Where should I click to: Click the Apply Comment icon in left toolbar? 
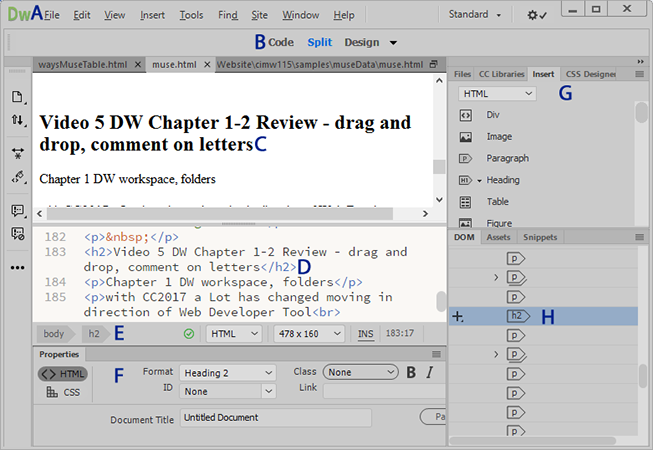(x=17, y=211)
